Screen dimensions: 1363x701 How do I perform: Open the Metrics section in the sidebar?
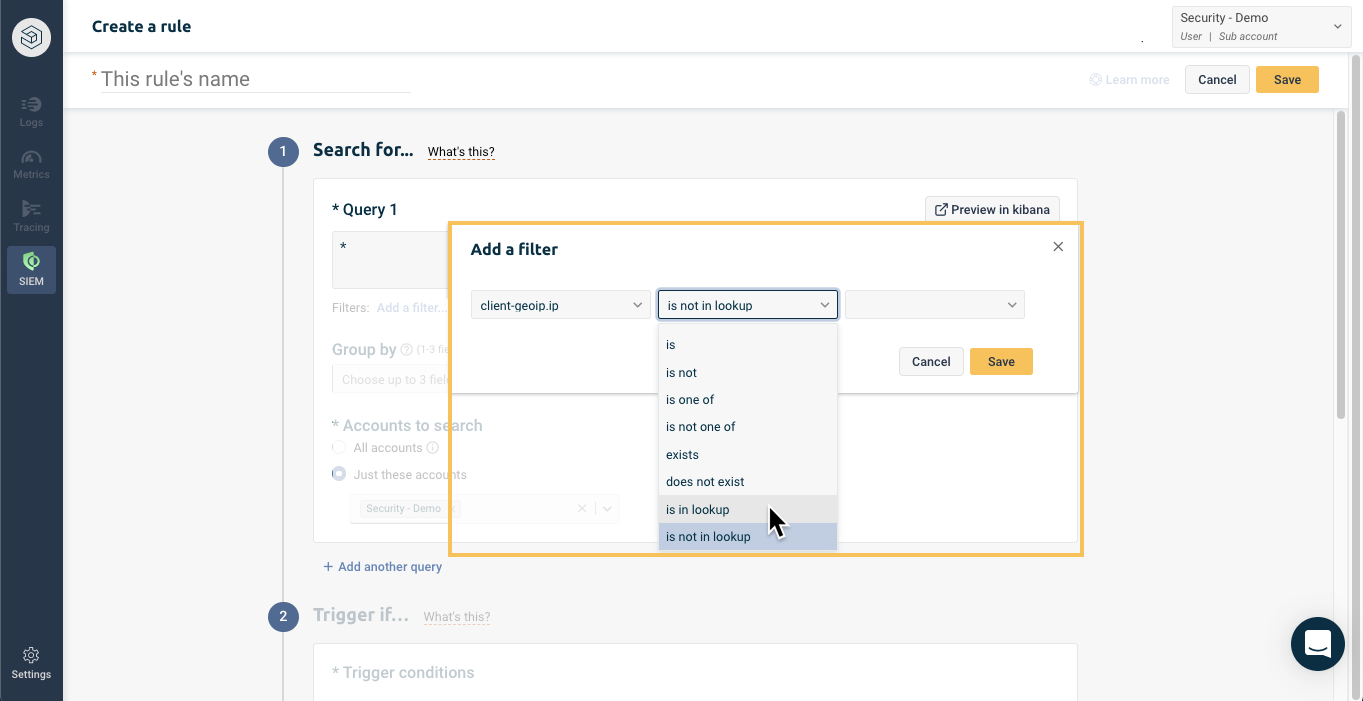pyautogui.click(x=31, y=162)
